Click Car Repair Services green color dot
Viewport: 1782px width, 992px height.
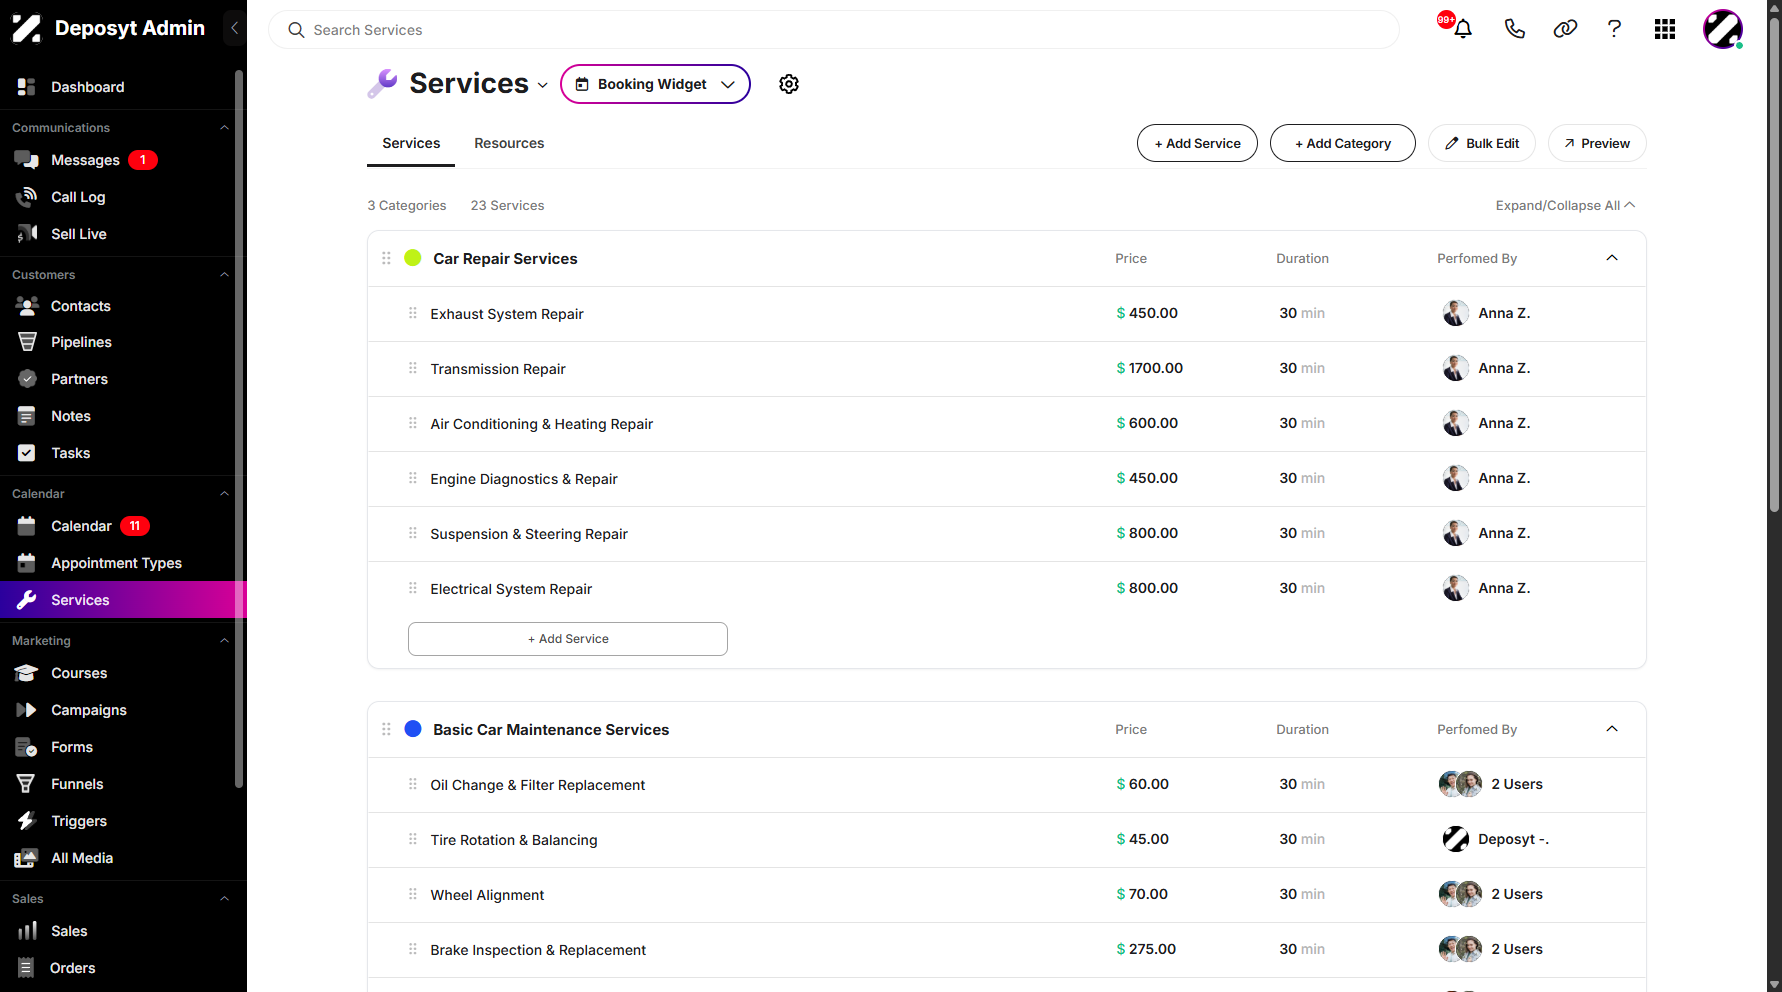(412, 258)
